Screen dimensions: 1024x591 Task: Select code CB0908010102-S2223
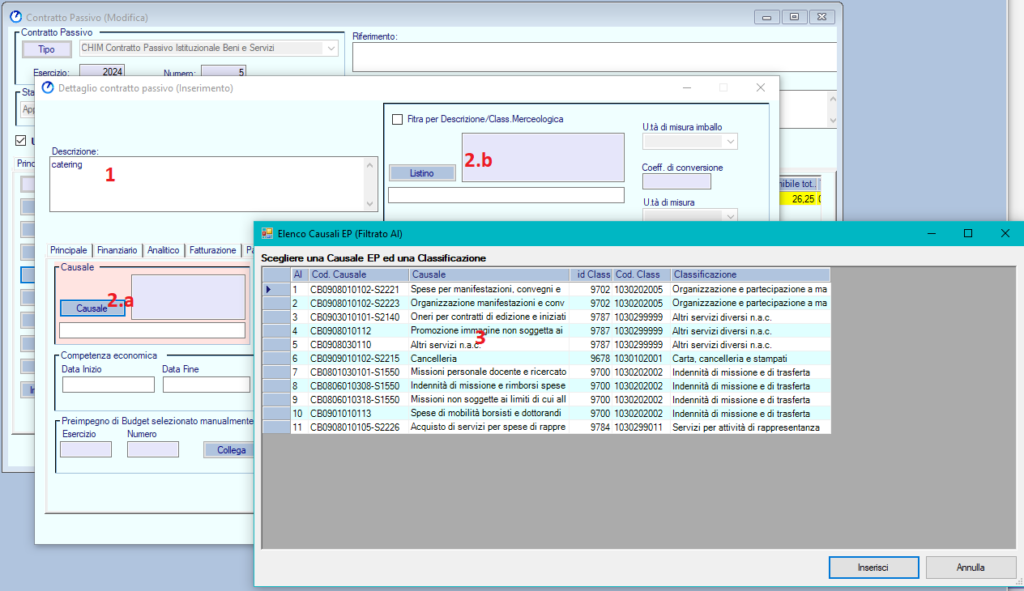coord(355,303)
